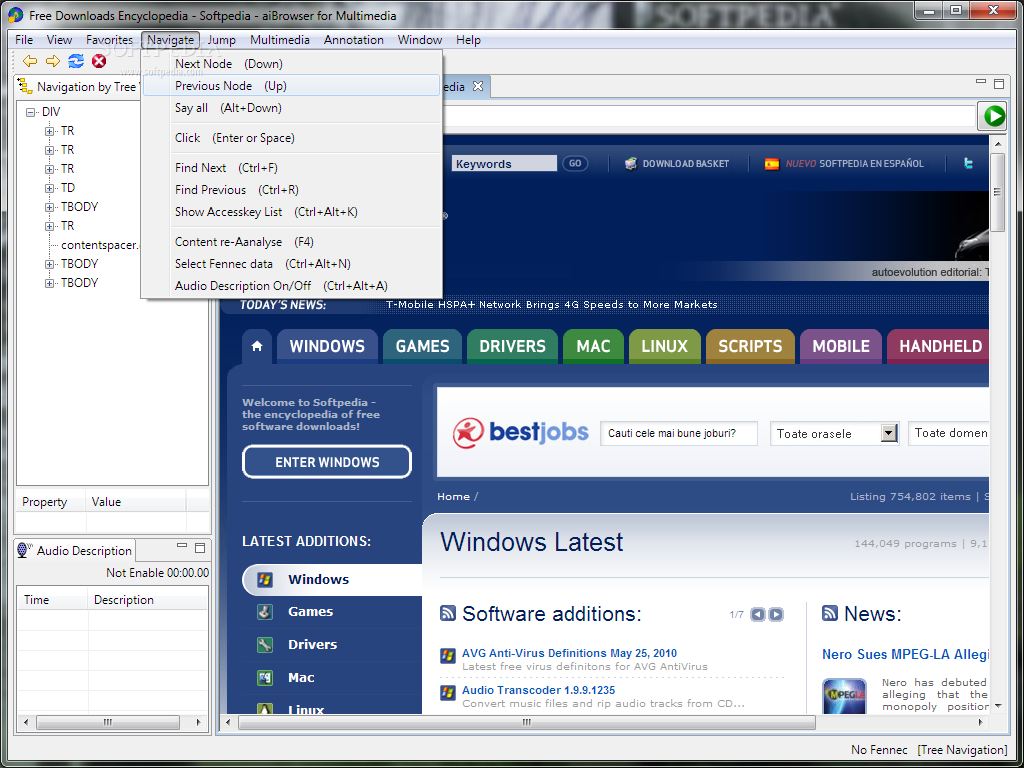Open the Toate orasele dropdown
The image size is (1024, 768).
889,434
